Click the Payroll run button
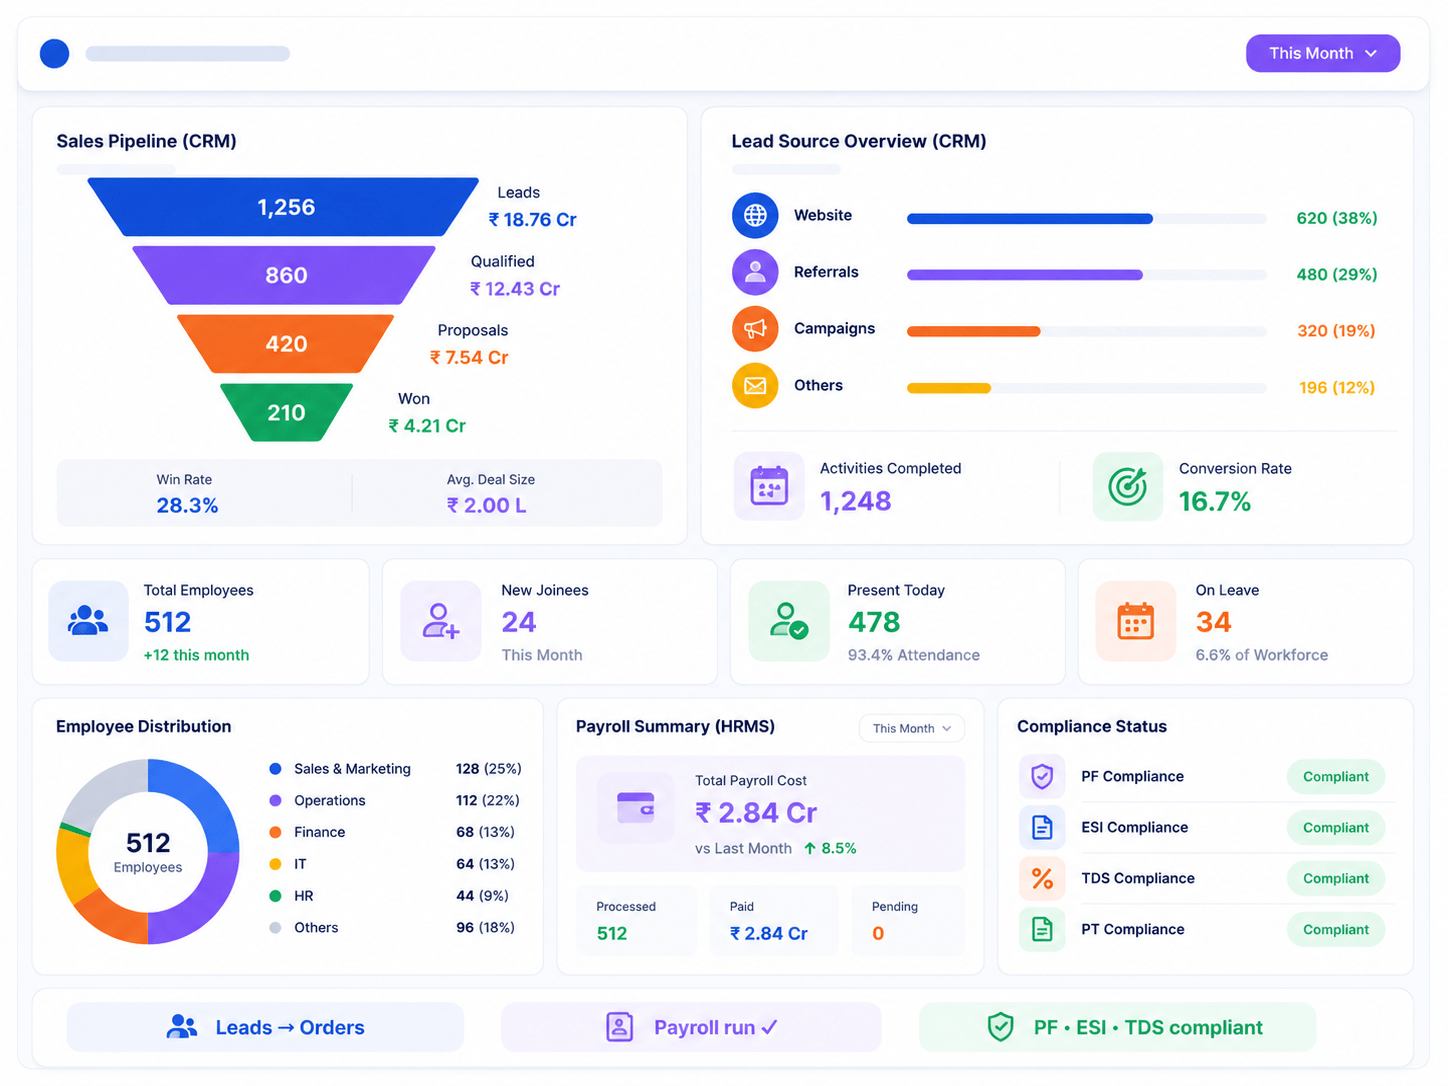Screen dimensions: 1448x1086 click(x=691, y=1027)
